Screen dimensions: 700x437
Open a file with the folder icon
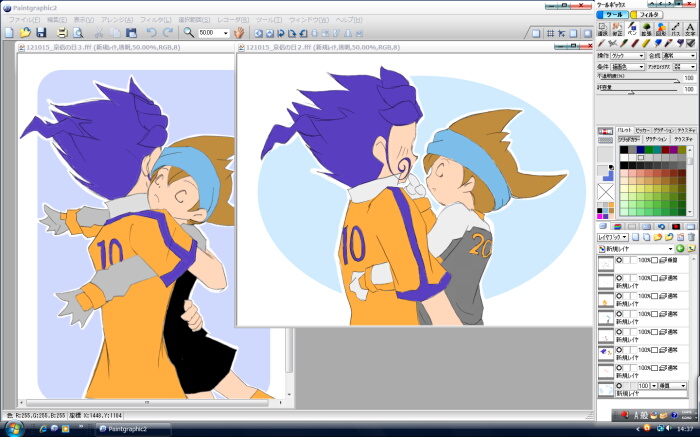pyautogui.click(x=25, y=33)
